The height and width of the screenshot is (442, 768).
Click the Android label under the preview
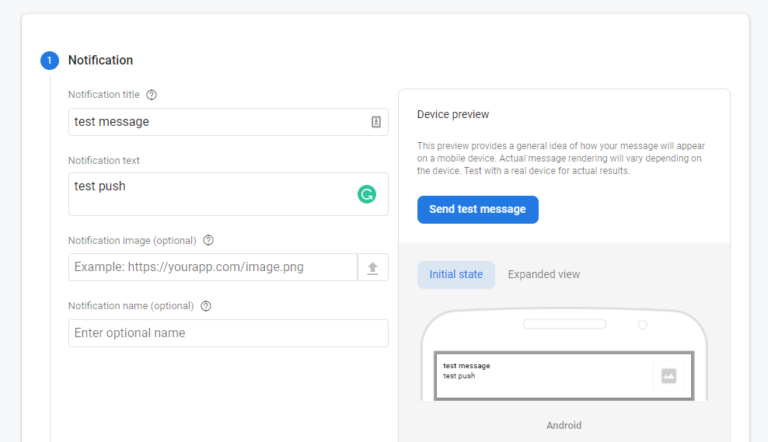564,425
